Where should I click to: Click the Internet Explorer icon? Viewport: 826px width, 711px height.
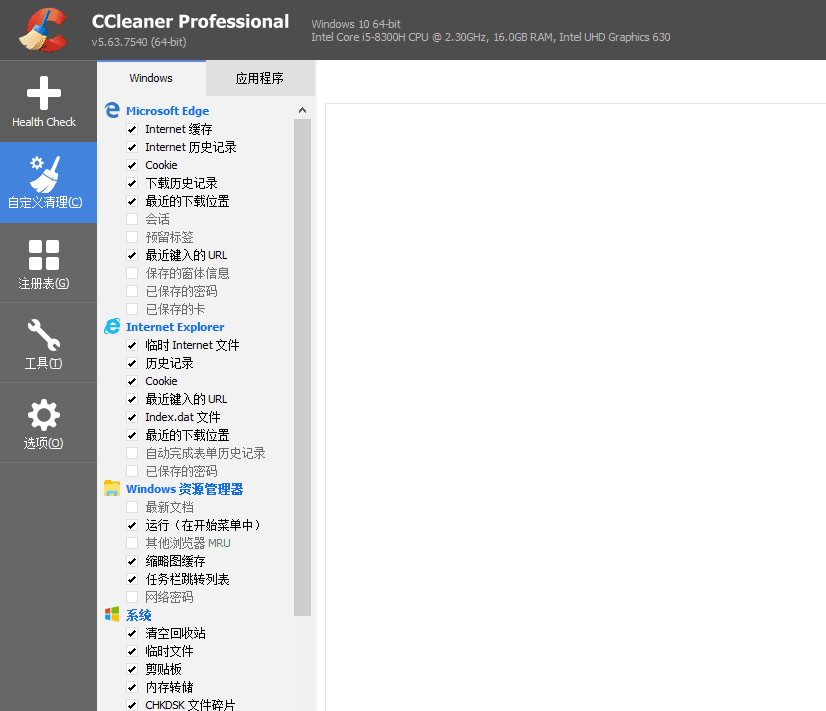point(112,327)
